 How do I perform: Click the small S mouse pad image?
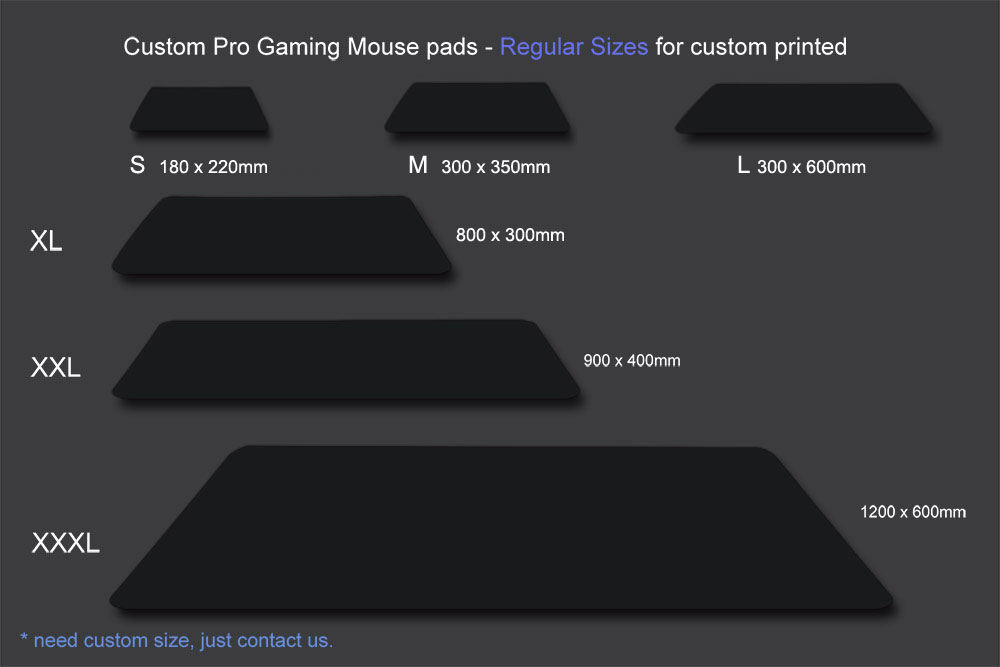(x=199, y=110)
